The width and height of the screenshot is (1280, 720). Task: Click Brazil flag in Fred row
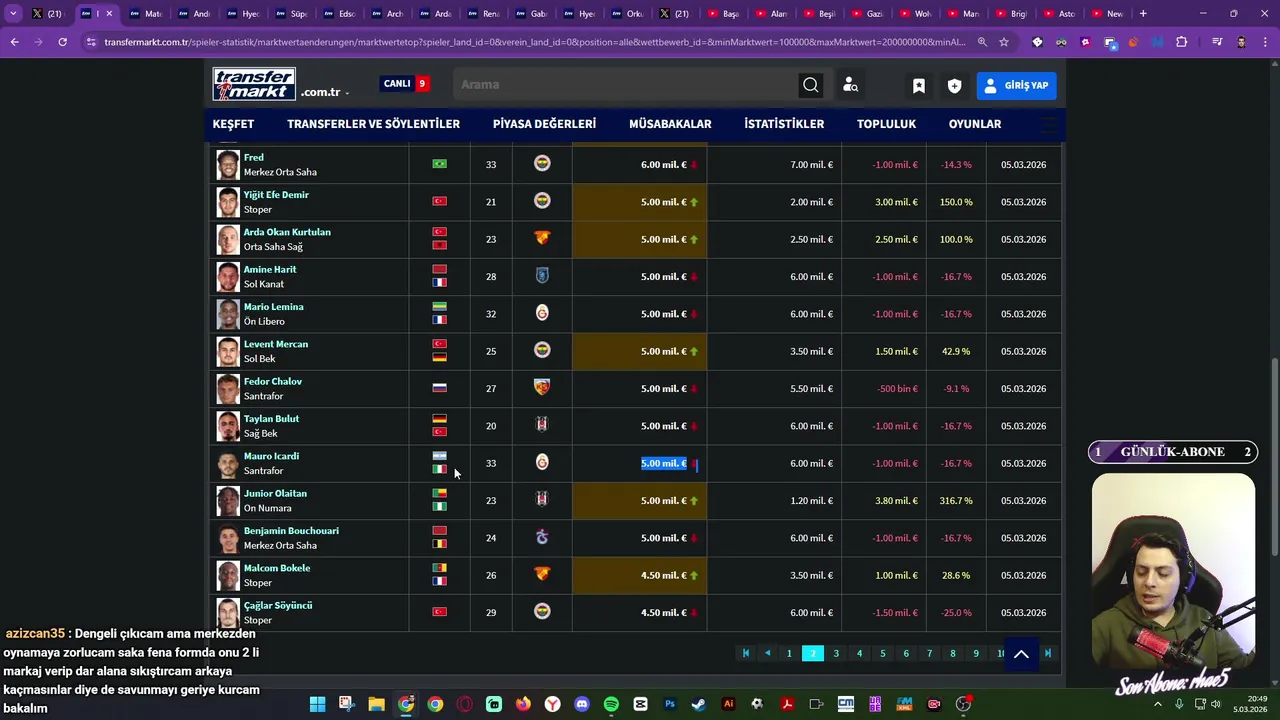[439, 164]
